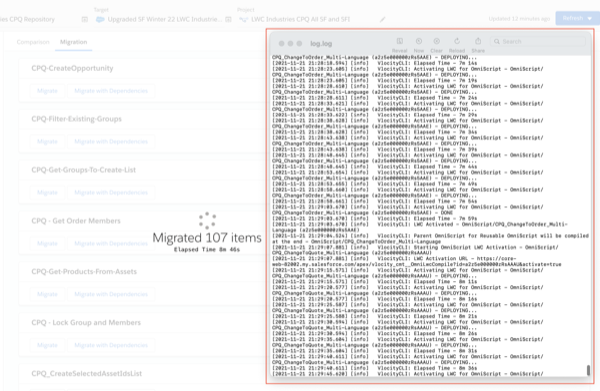The width and height of the screenshot is (600, 391).
Task: Migrate the CPQ - Get Order Members item
Action: (47, 243)
